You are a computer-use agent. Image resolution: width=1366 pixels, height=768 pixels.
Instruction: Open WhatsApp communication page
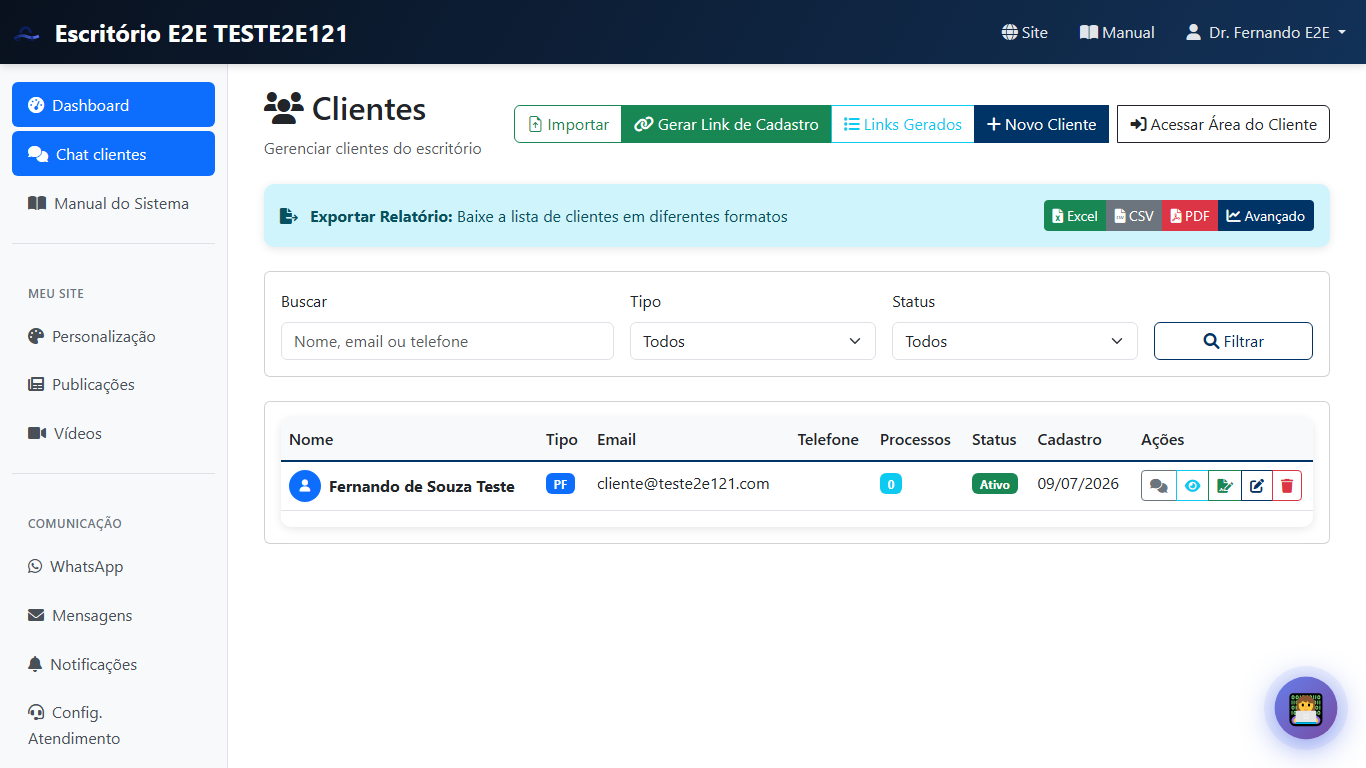[113, 566]
